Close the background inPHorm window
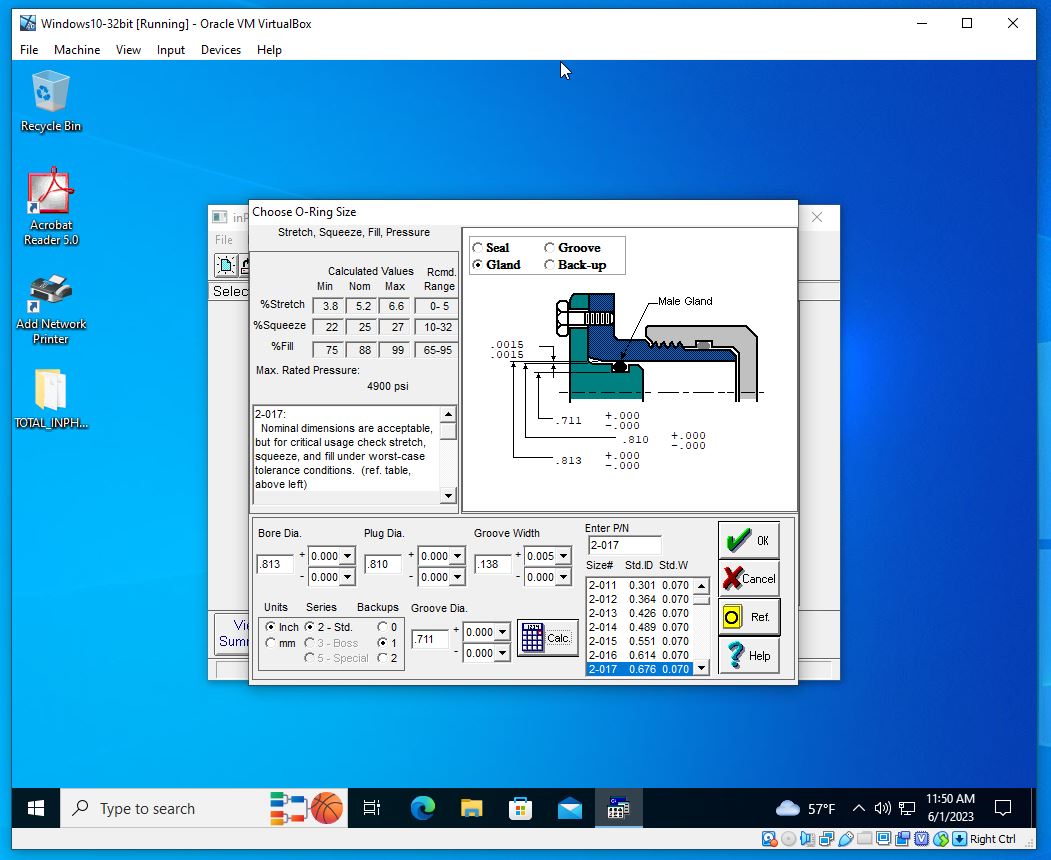 816,217
